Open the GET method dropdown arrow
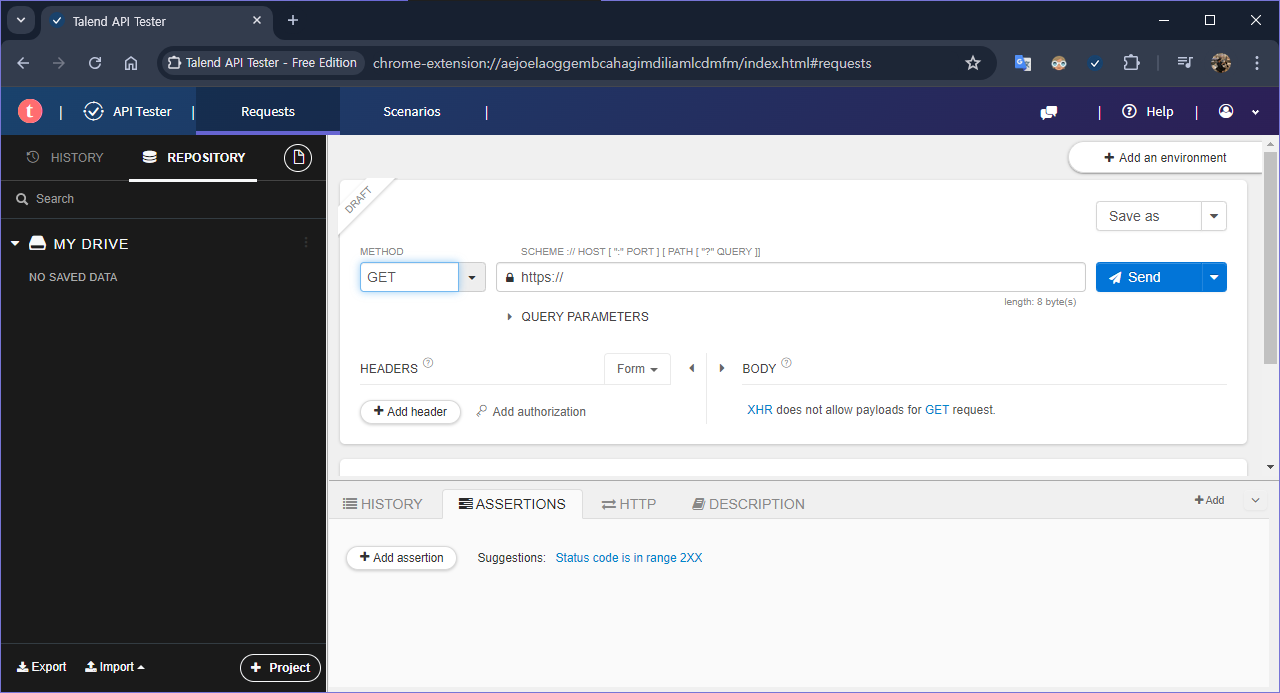Viewport: 1280px width, 693px height. tap(472, 277)
